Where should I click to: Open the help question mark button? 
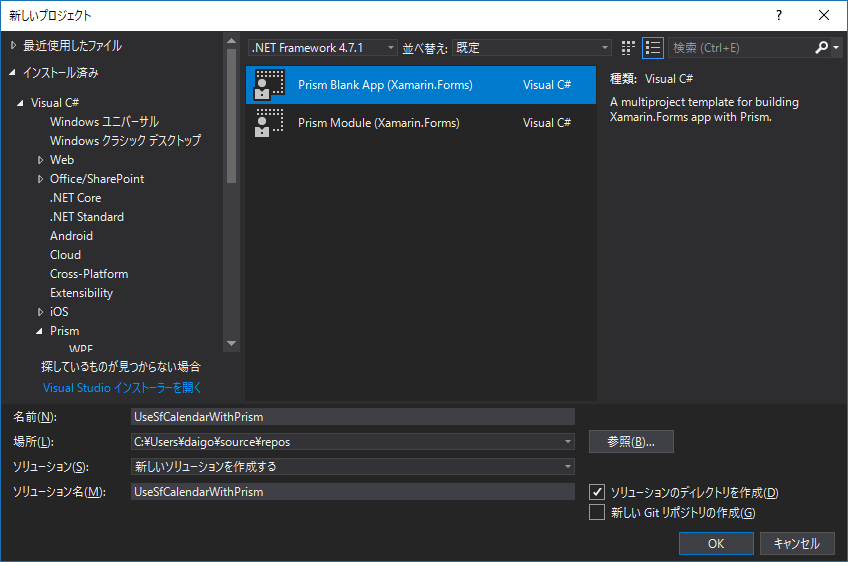779,15
